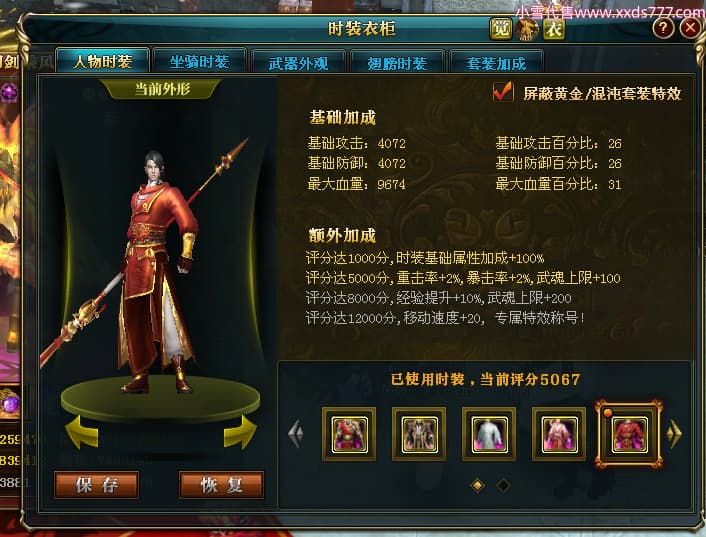Switch to the 坐骑时装 tab
This screenshot has height=537, width=706.
199,61
